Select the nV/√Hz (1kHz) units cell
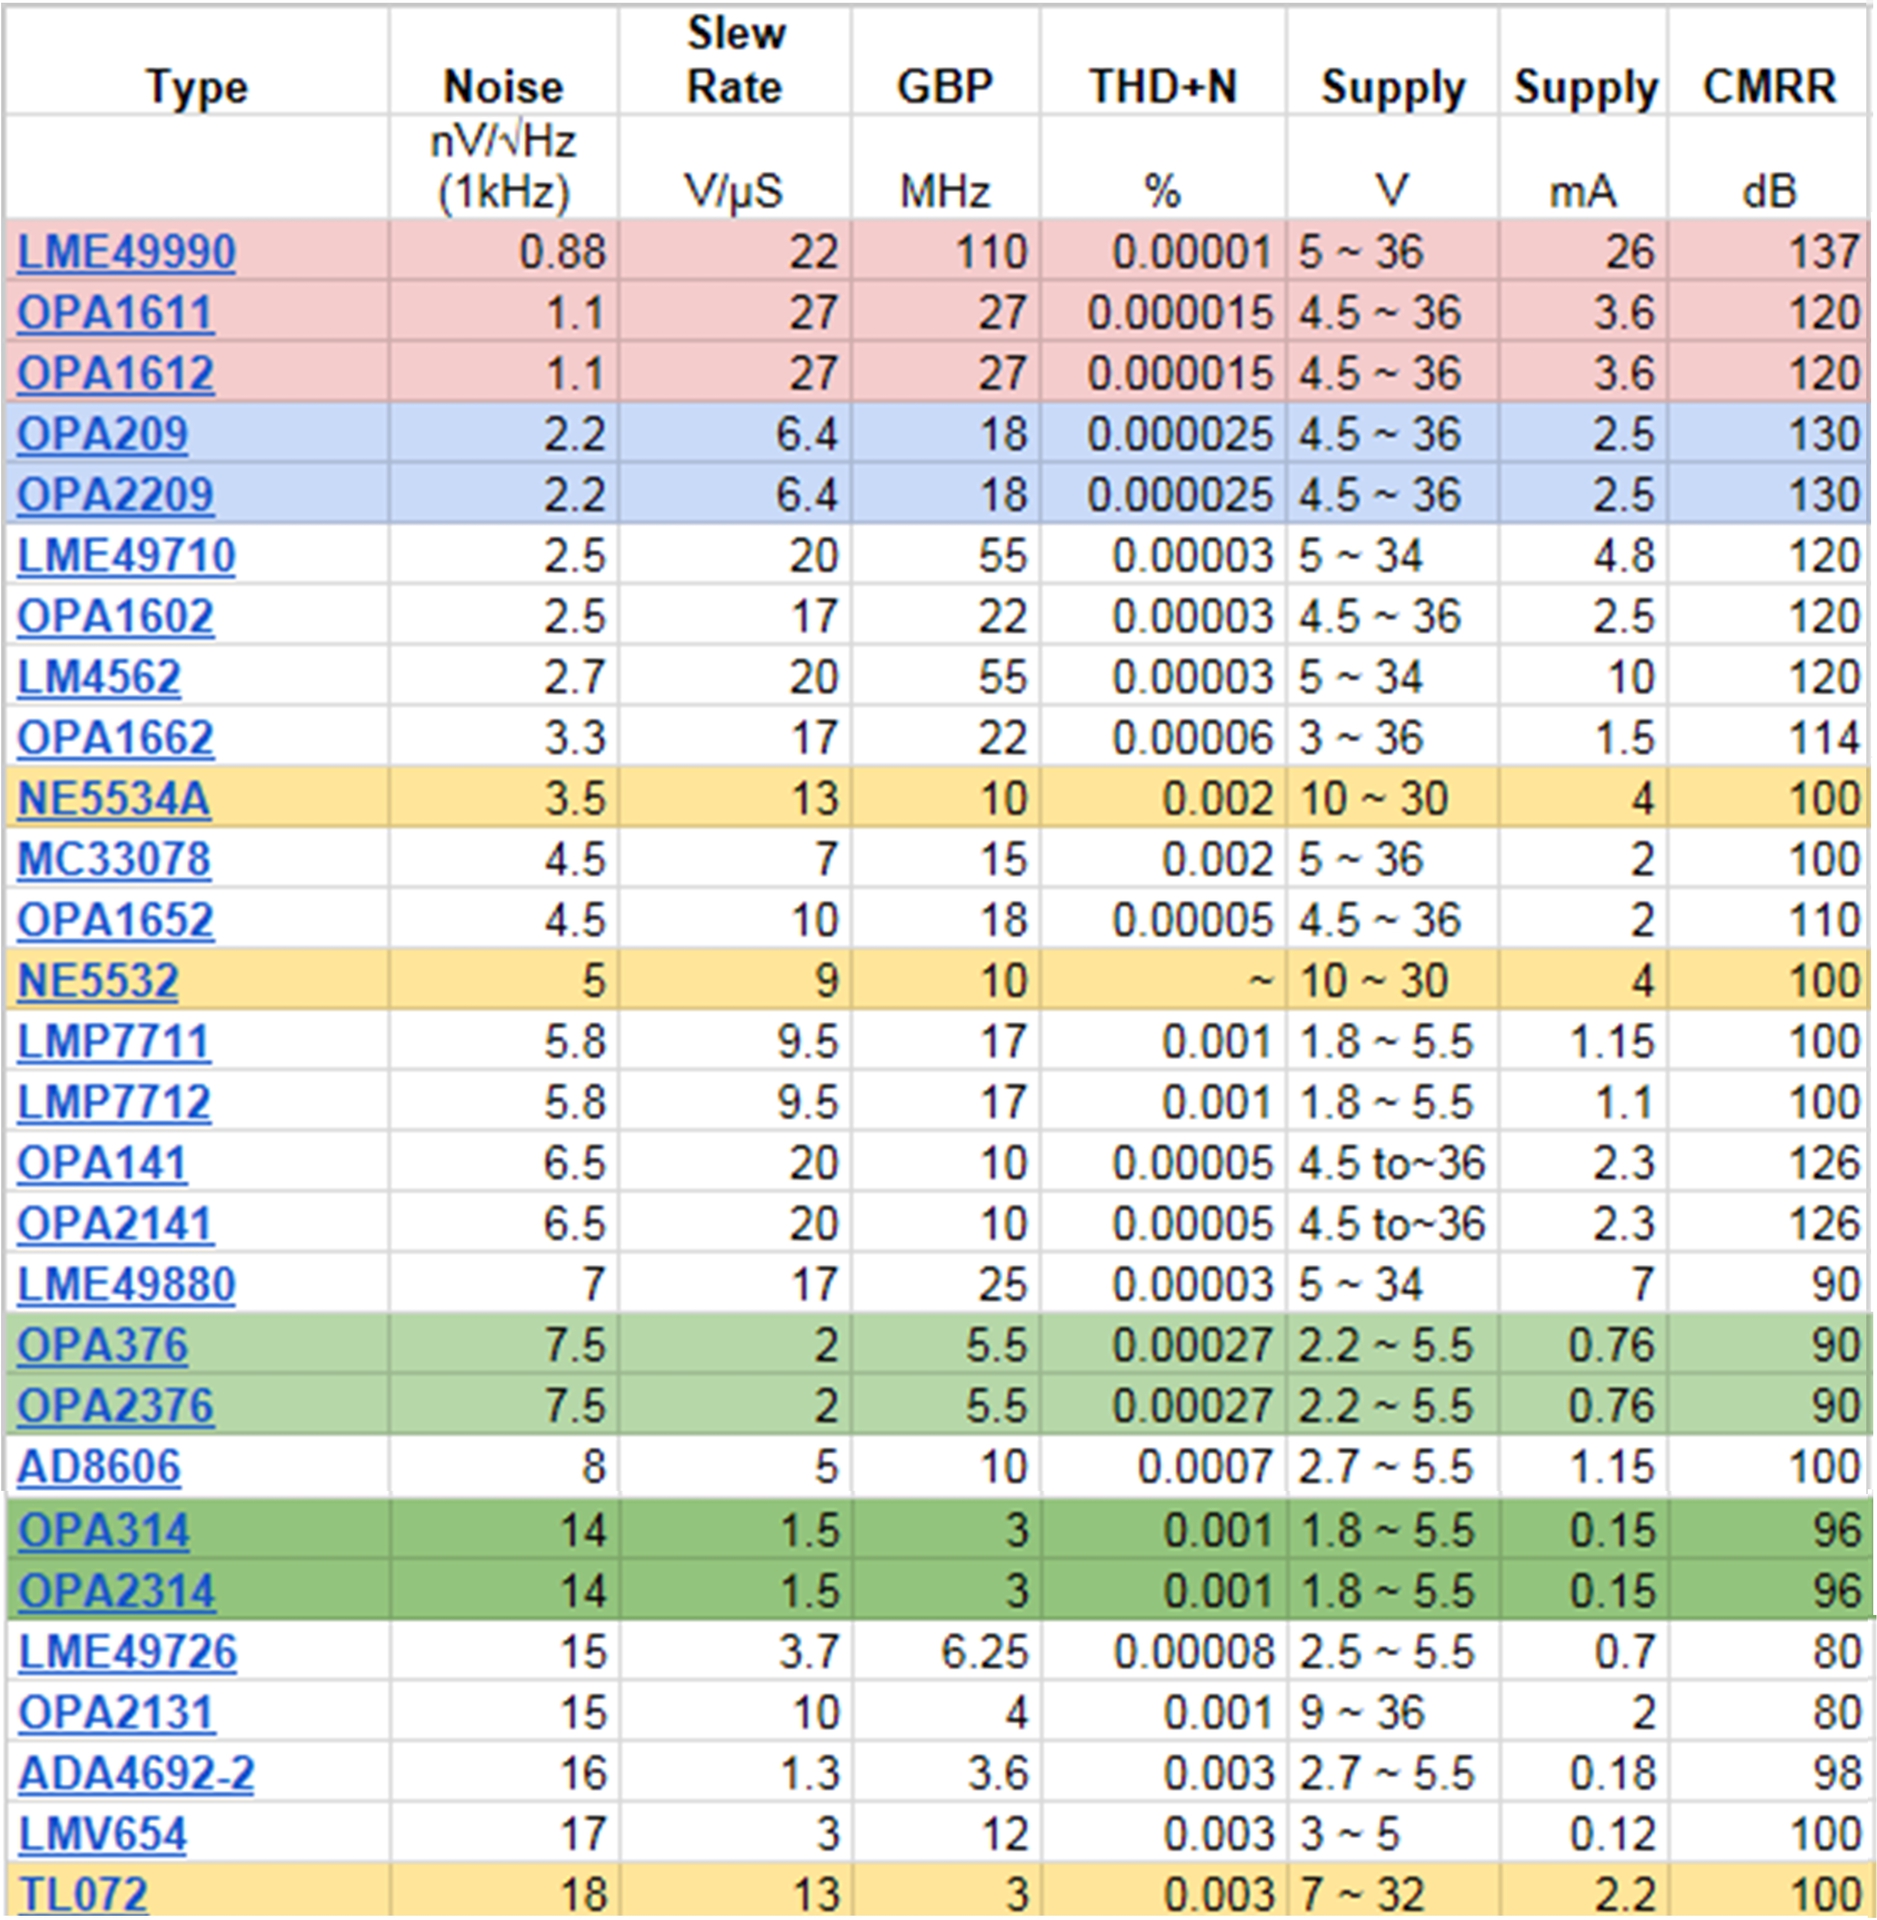This screenshot has width=1877, height=1920. tap(504, 167)
